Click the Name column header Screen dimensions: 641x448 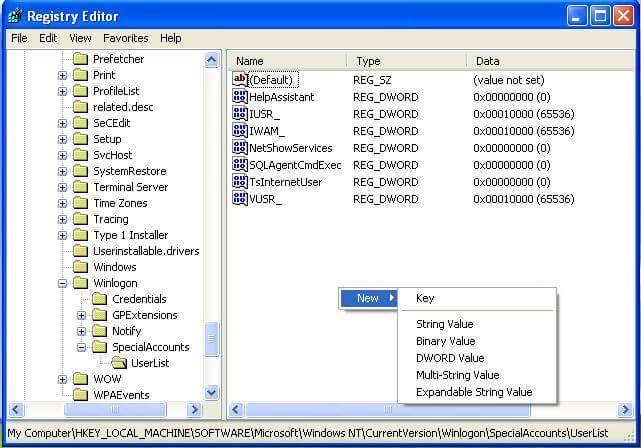(287, 61)
